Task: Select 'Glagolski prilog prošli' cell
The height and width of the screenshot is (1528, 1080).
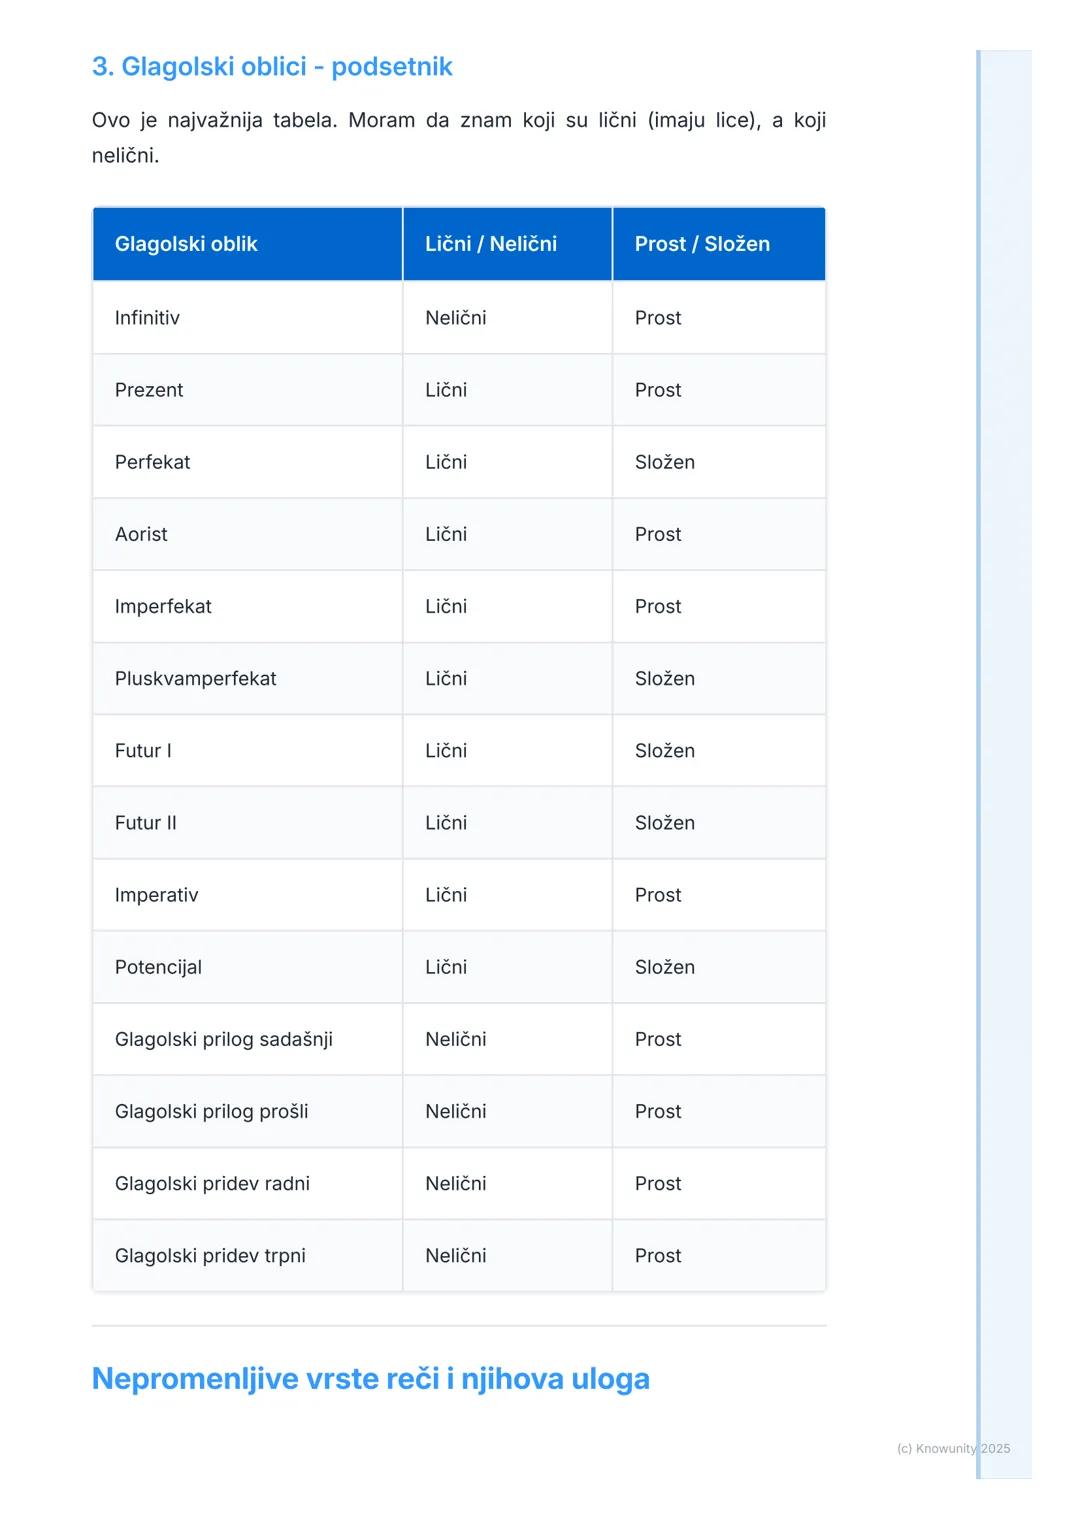Action: [x=211, y=1111]
